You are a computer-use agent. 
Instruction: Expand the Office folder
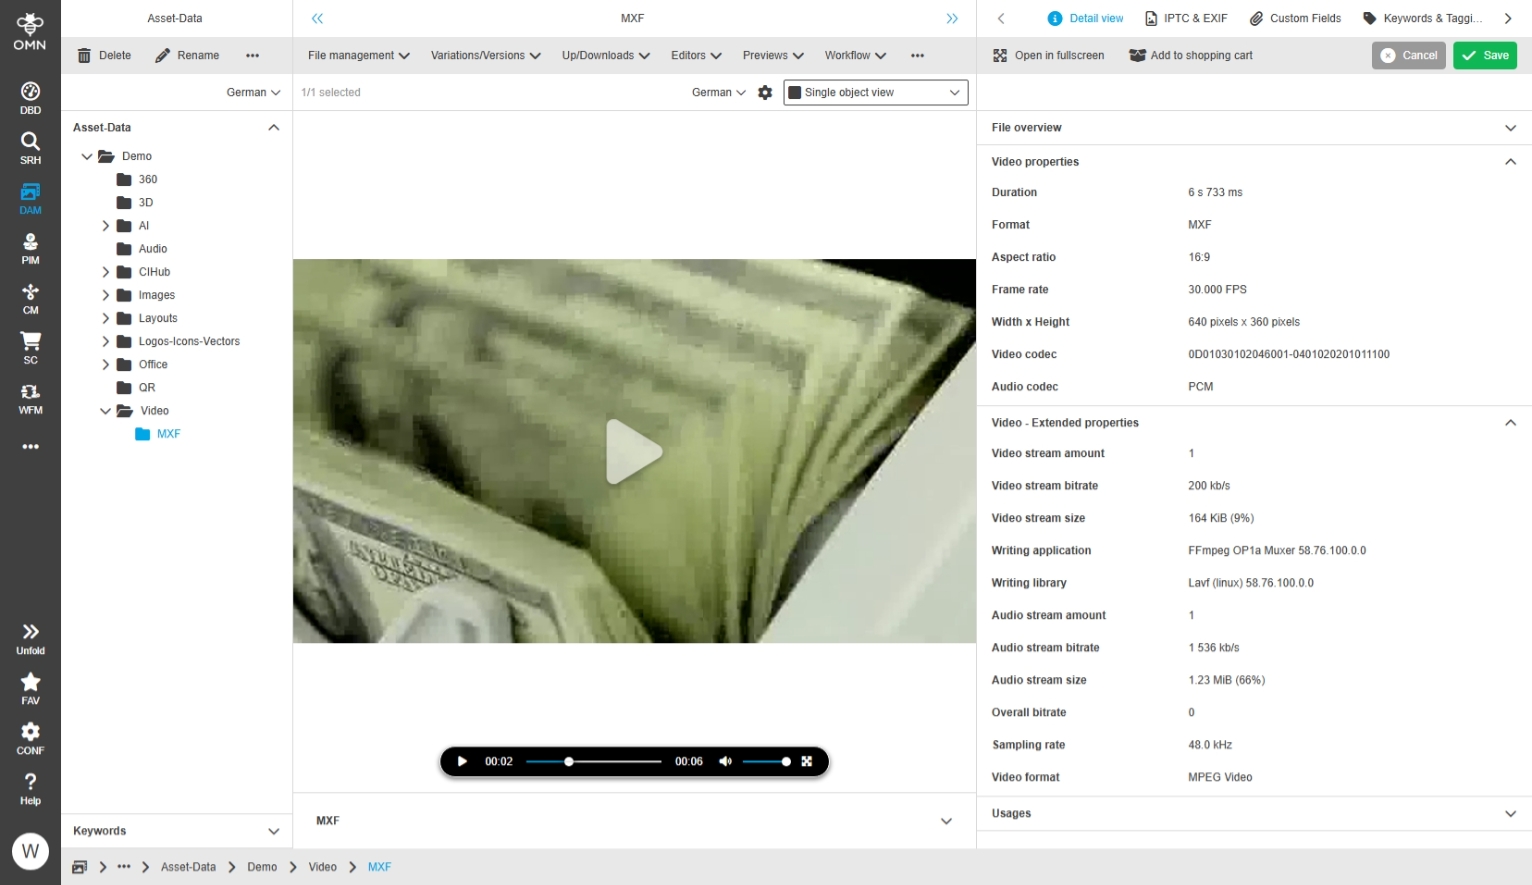[x=105, y=364]
